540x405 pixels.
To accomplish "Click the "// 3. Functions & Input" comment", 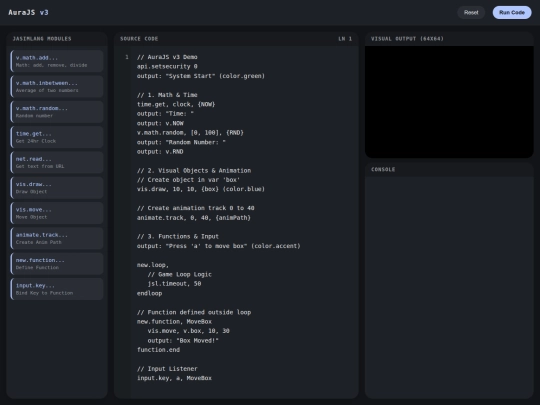I will click(178, 237).
